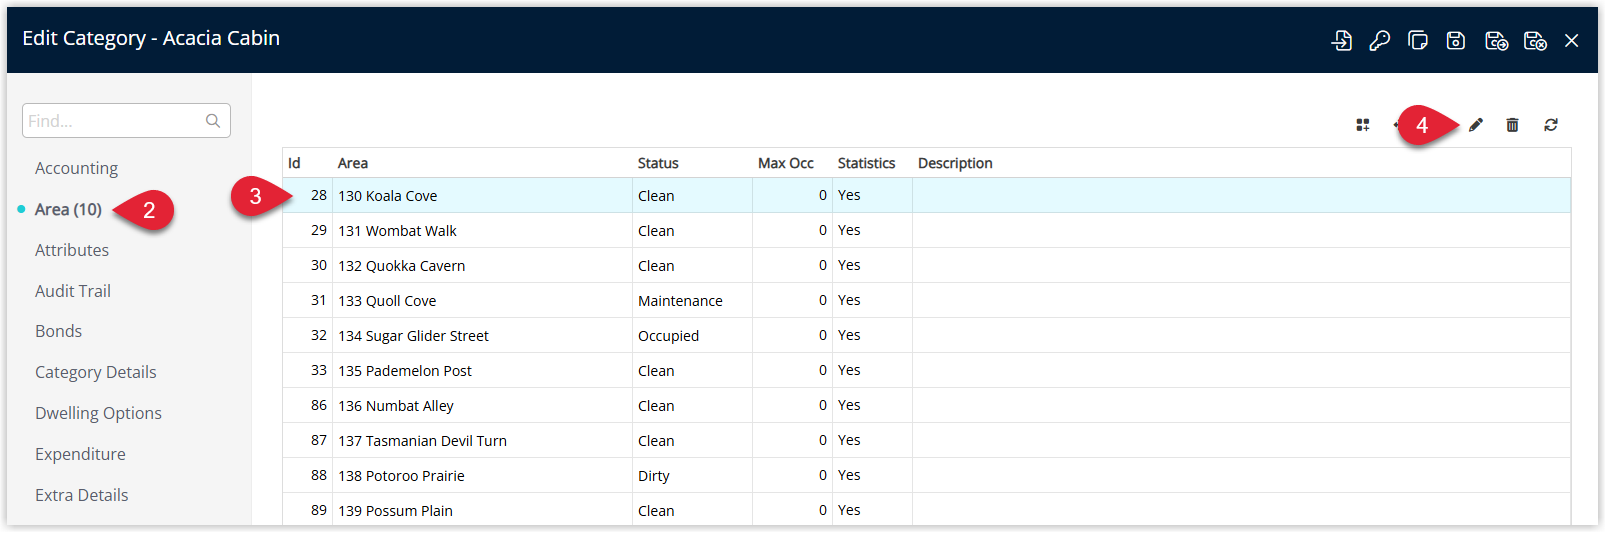Click the pencil edit icon
Image resolution: width=1606 pixels, height=533 pixels.
point(1475,125)
